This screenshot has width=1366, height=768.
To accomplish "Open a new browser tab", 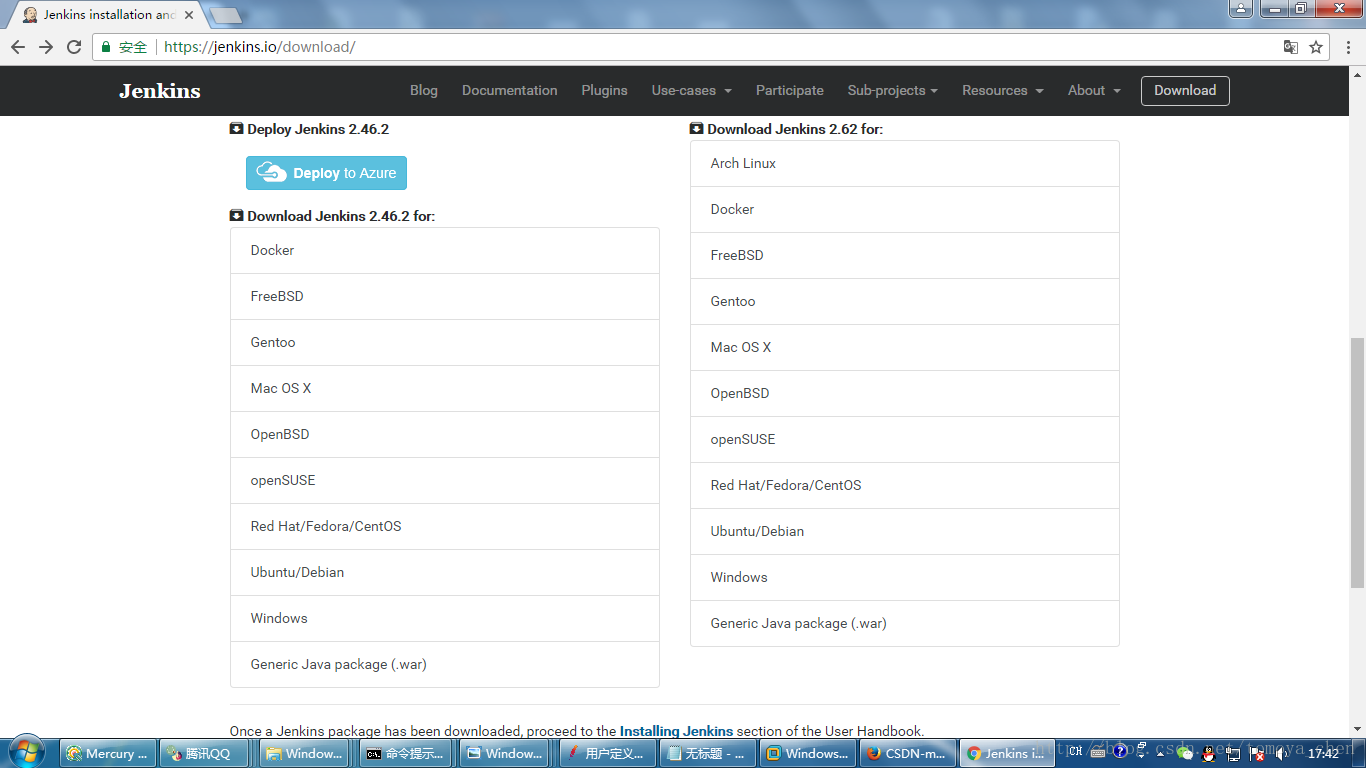I will tap(226, 15).
